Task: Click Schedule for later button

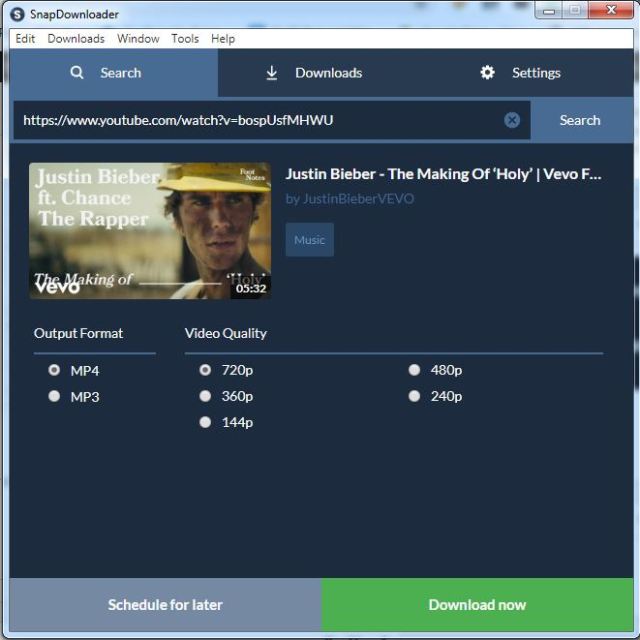Action: point(166,604)
